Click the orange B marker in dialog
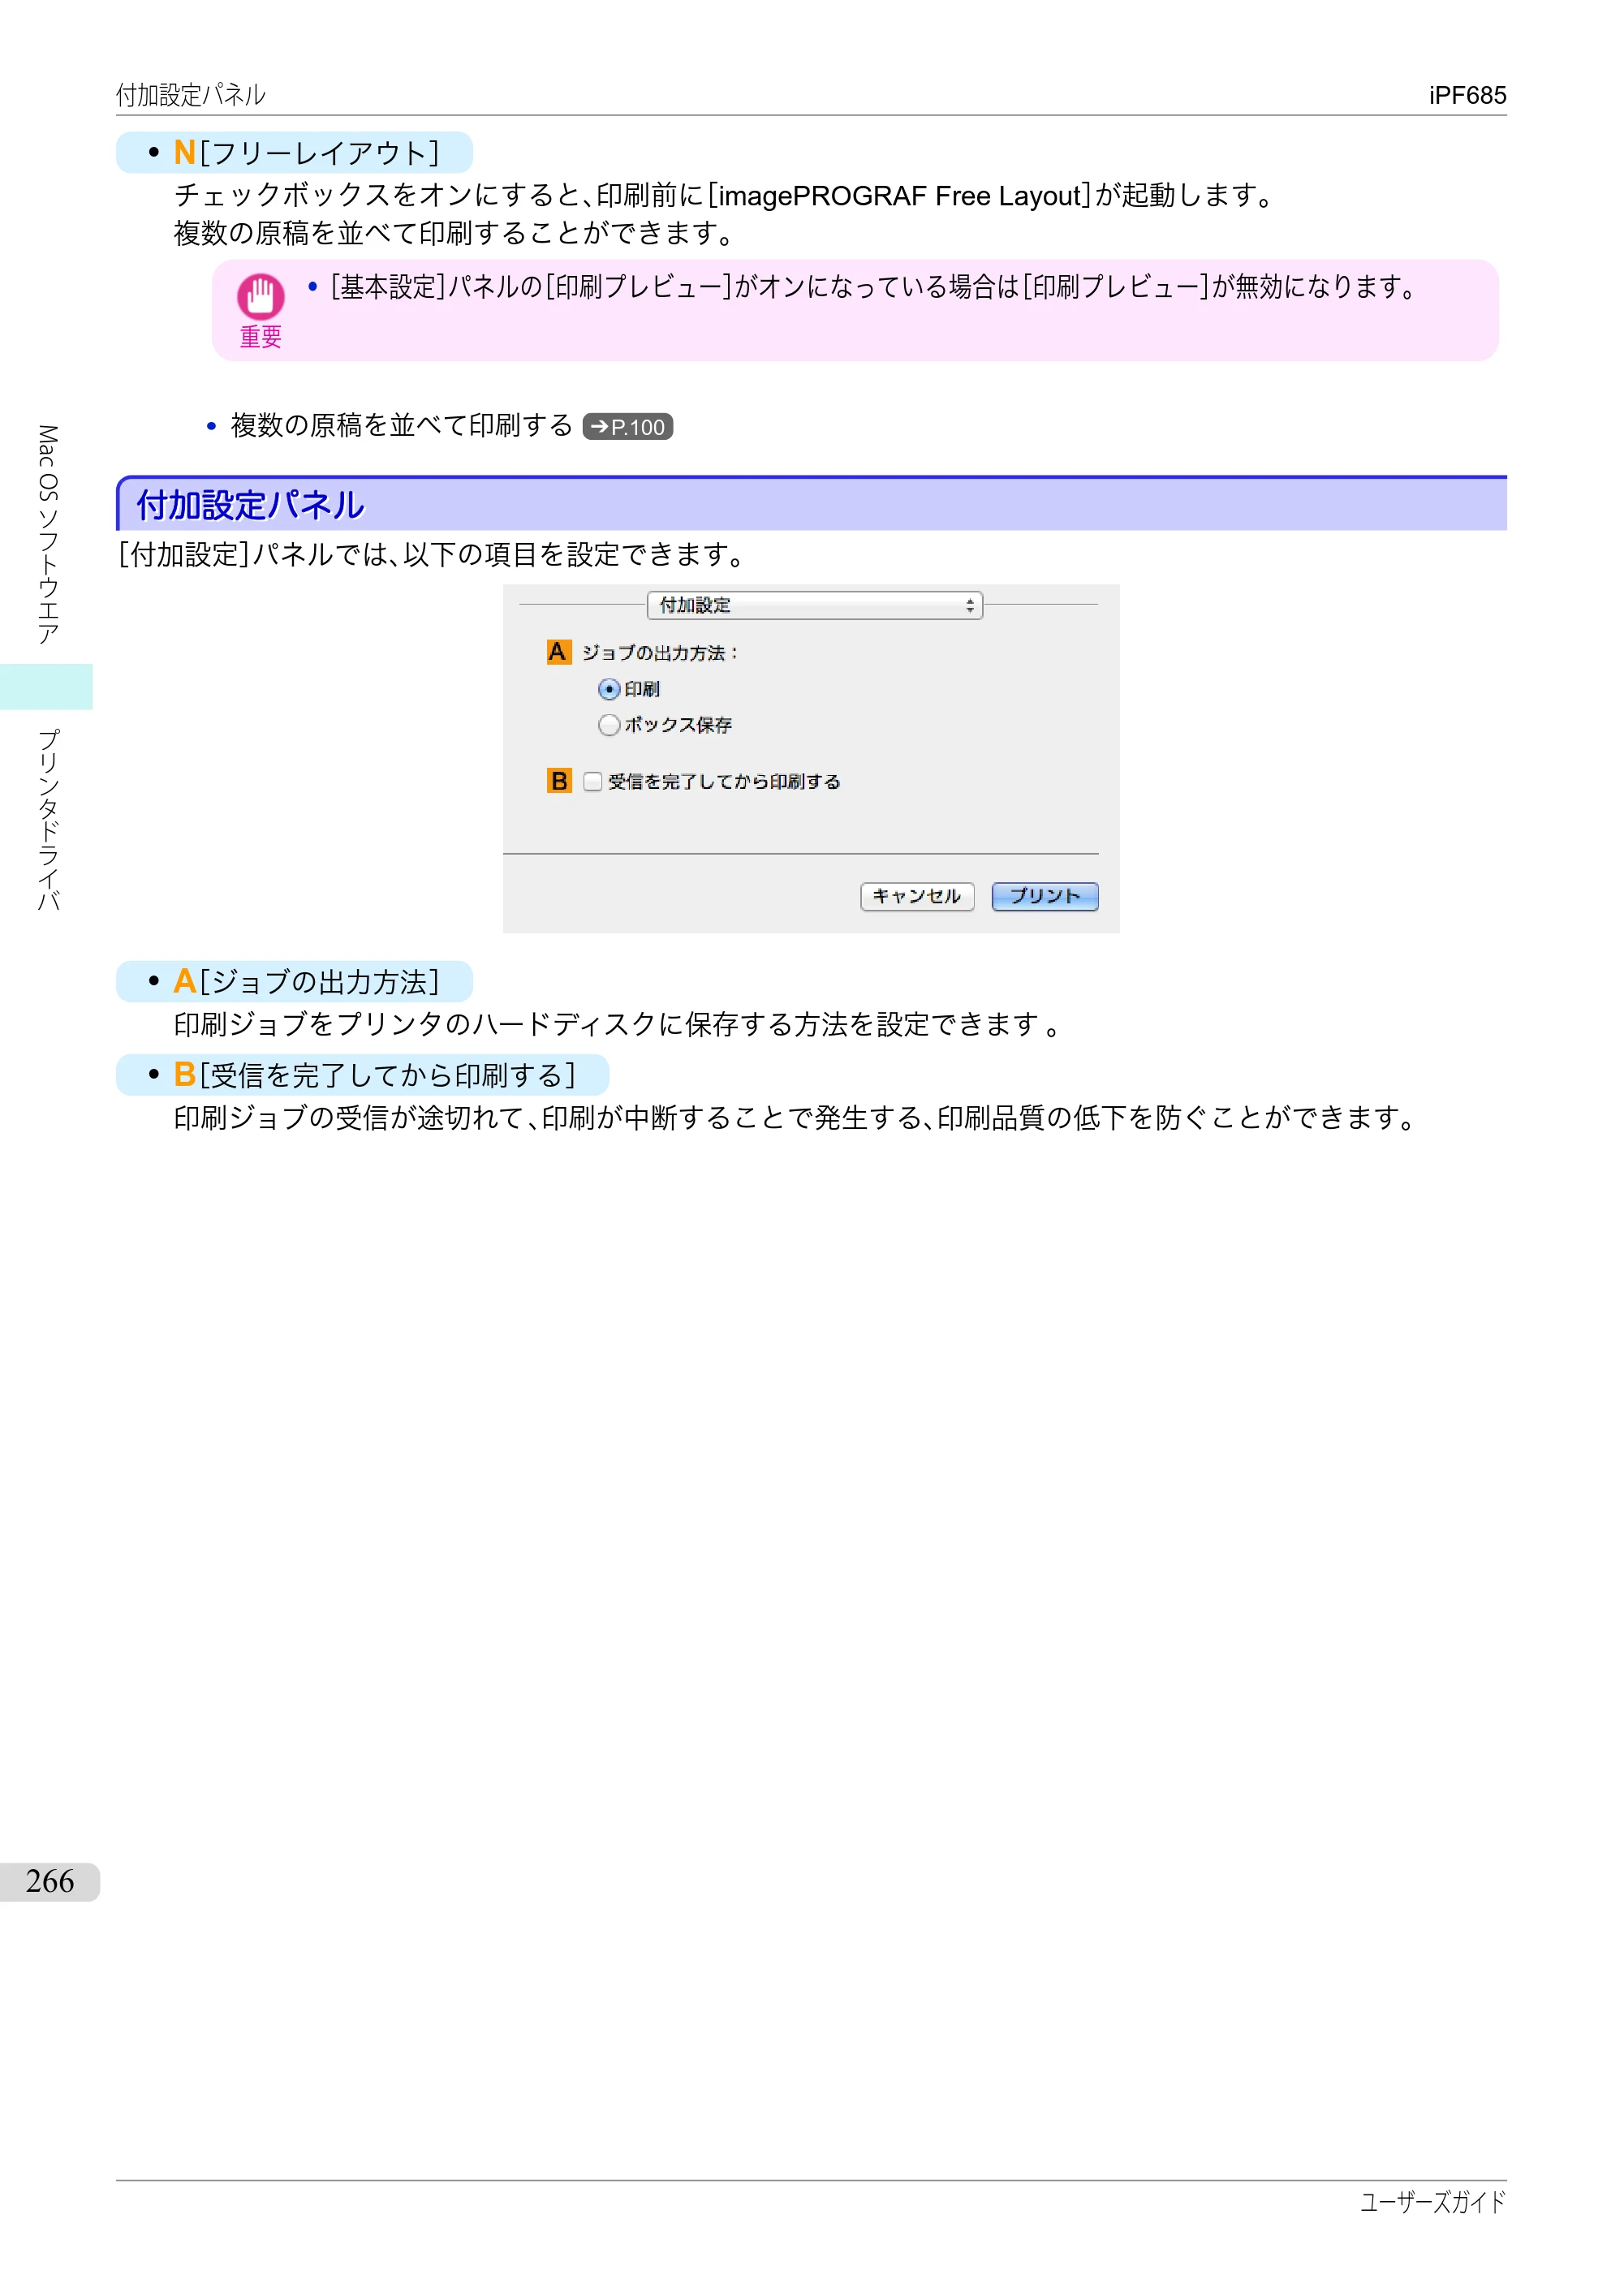Viewport: 1624px width, 2296px height. tap(559, 781)
